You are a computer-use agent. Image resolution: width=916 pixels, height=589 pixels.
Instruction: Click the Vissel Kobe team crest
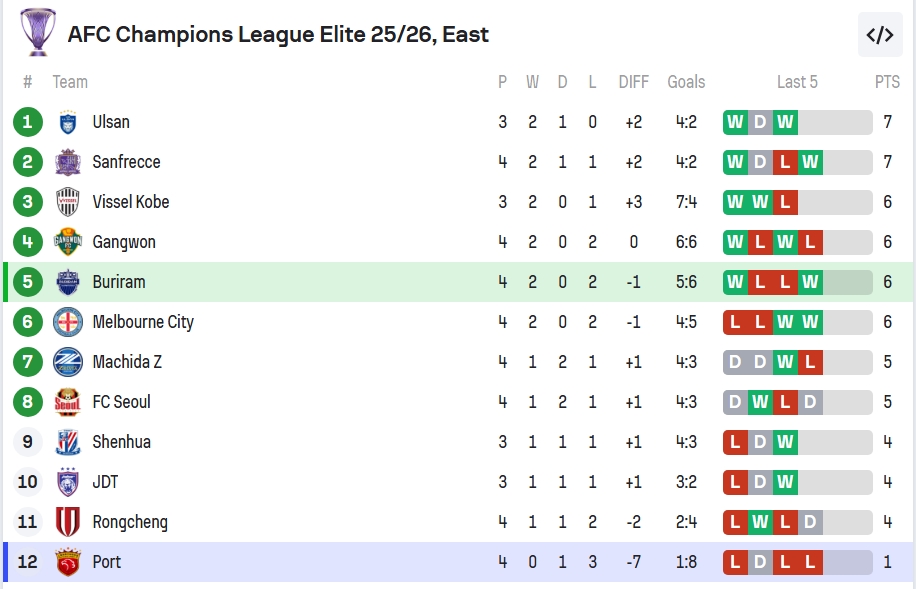[68, 202]
